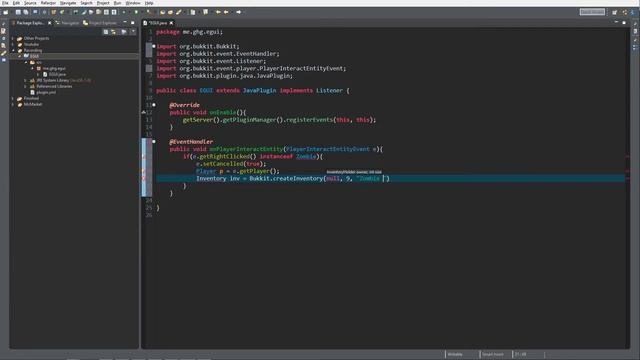Collapse the me.ghg.egui package node
This screenshot has height=360, width=640.
coord(32,69)
